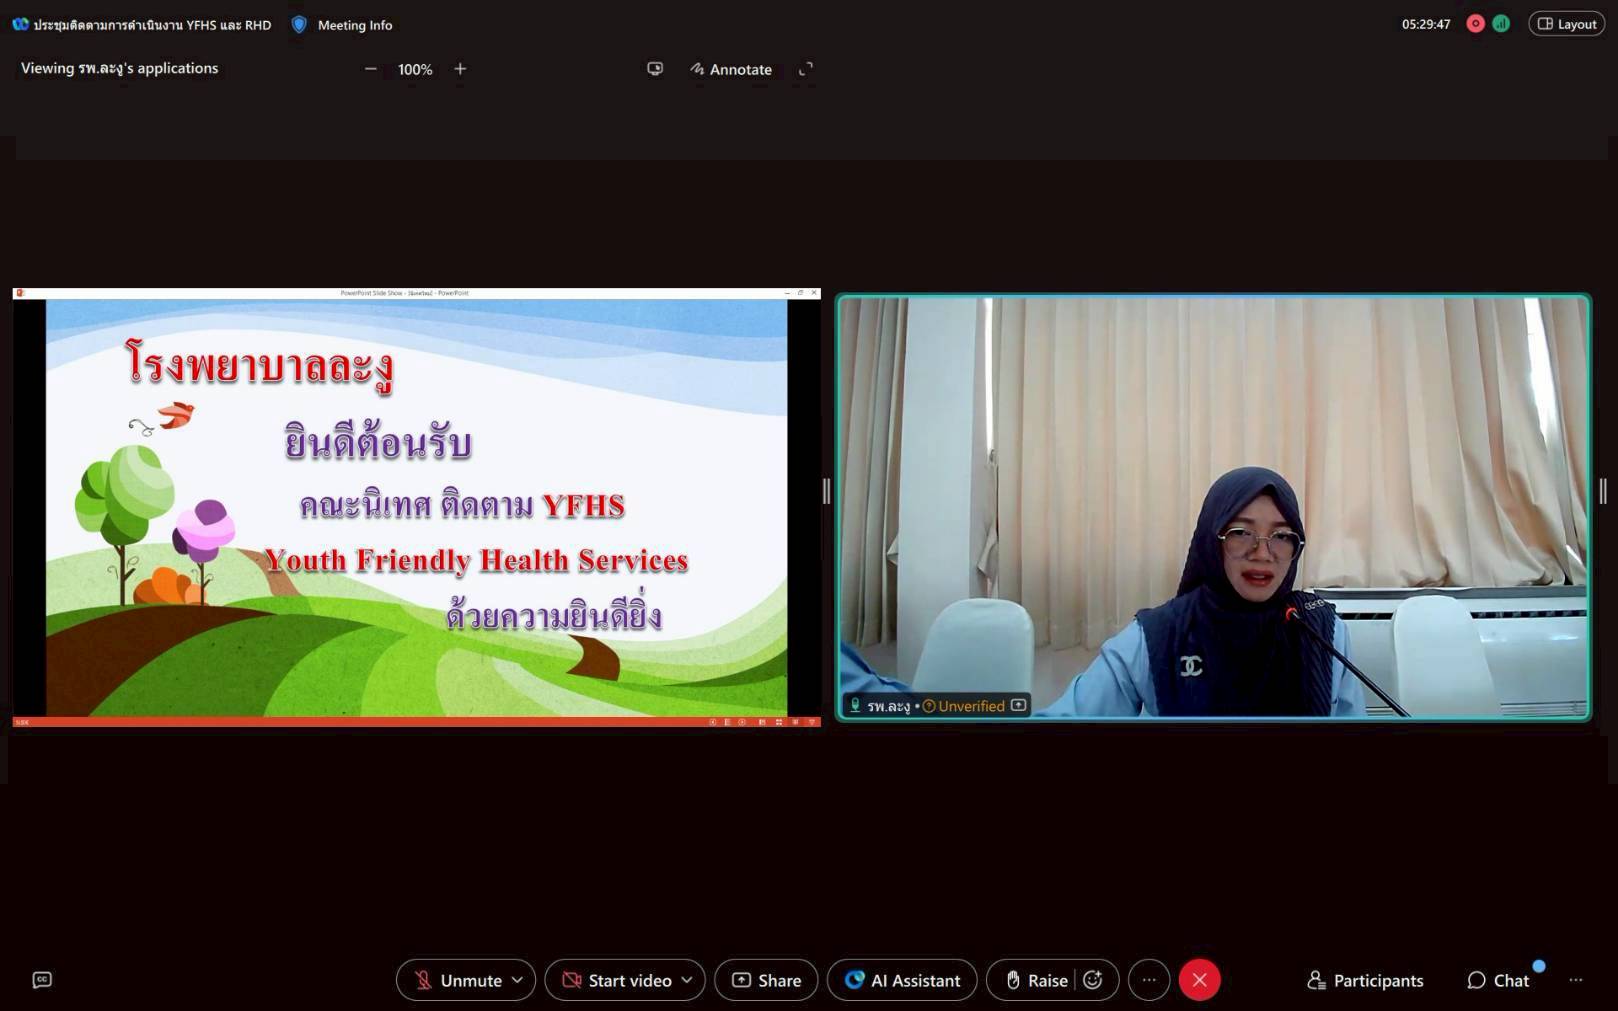Screen dimensions: 1618x1011
Task: Zoom out shared content with minus
Action: pos(371,69)
